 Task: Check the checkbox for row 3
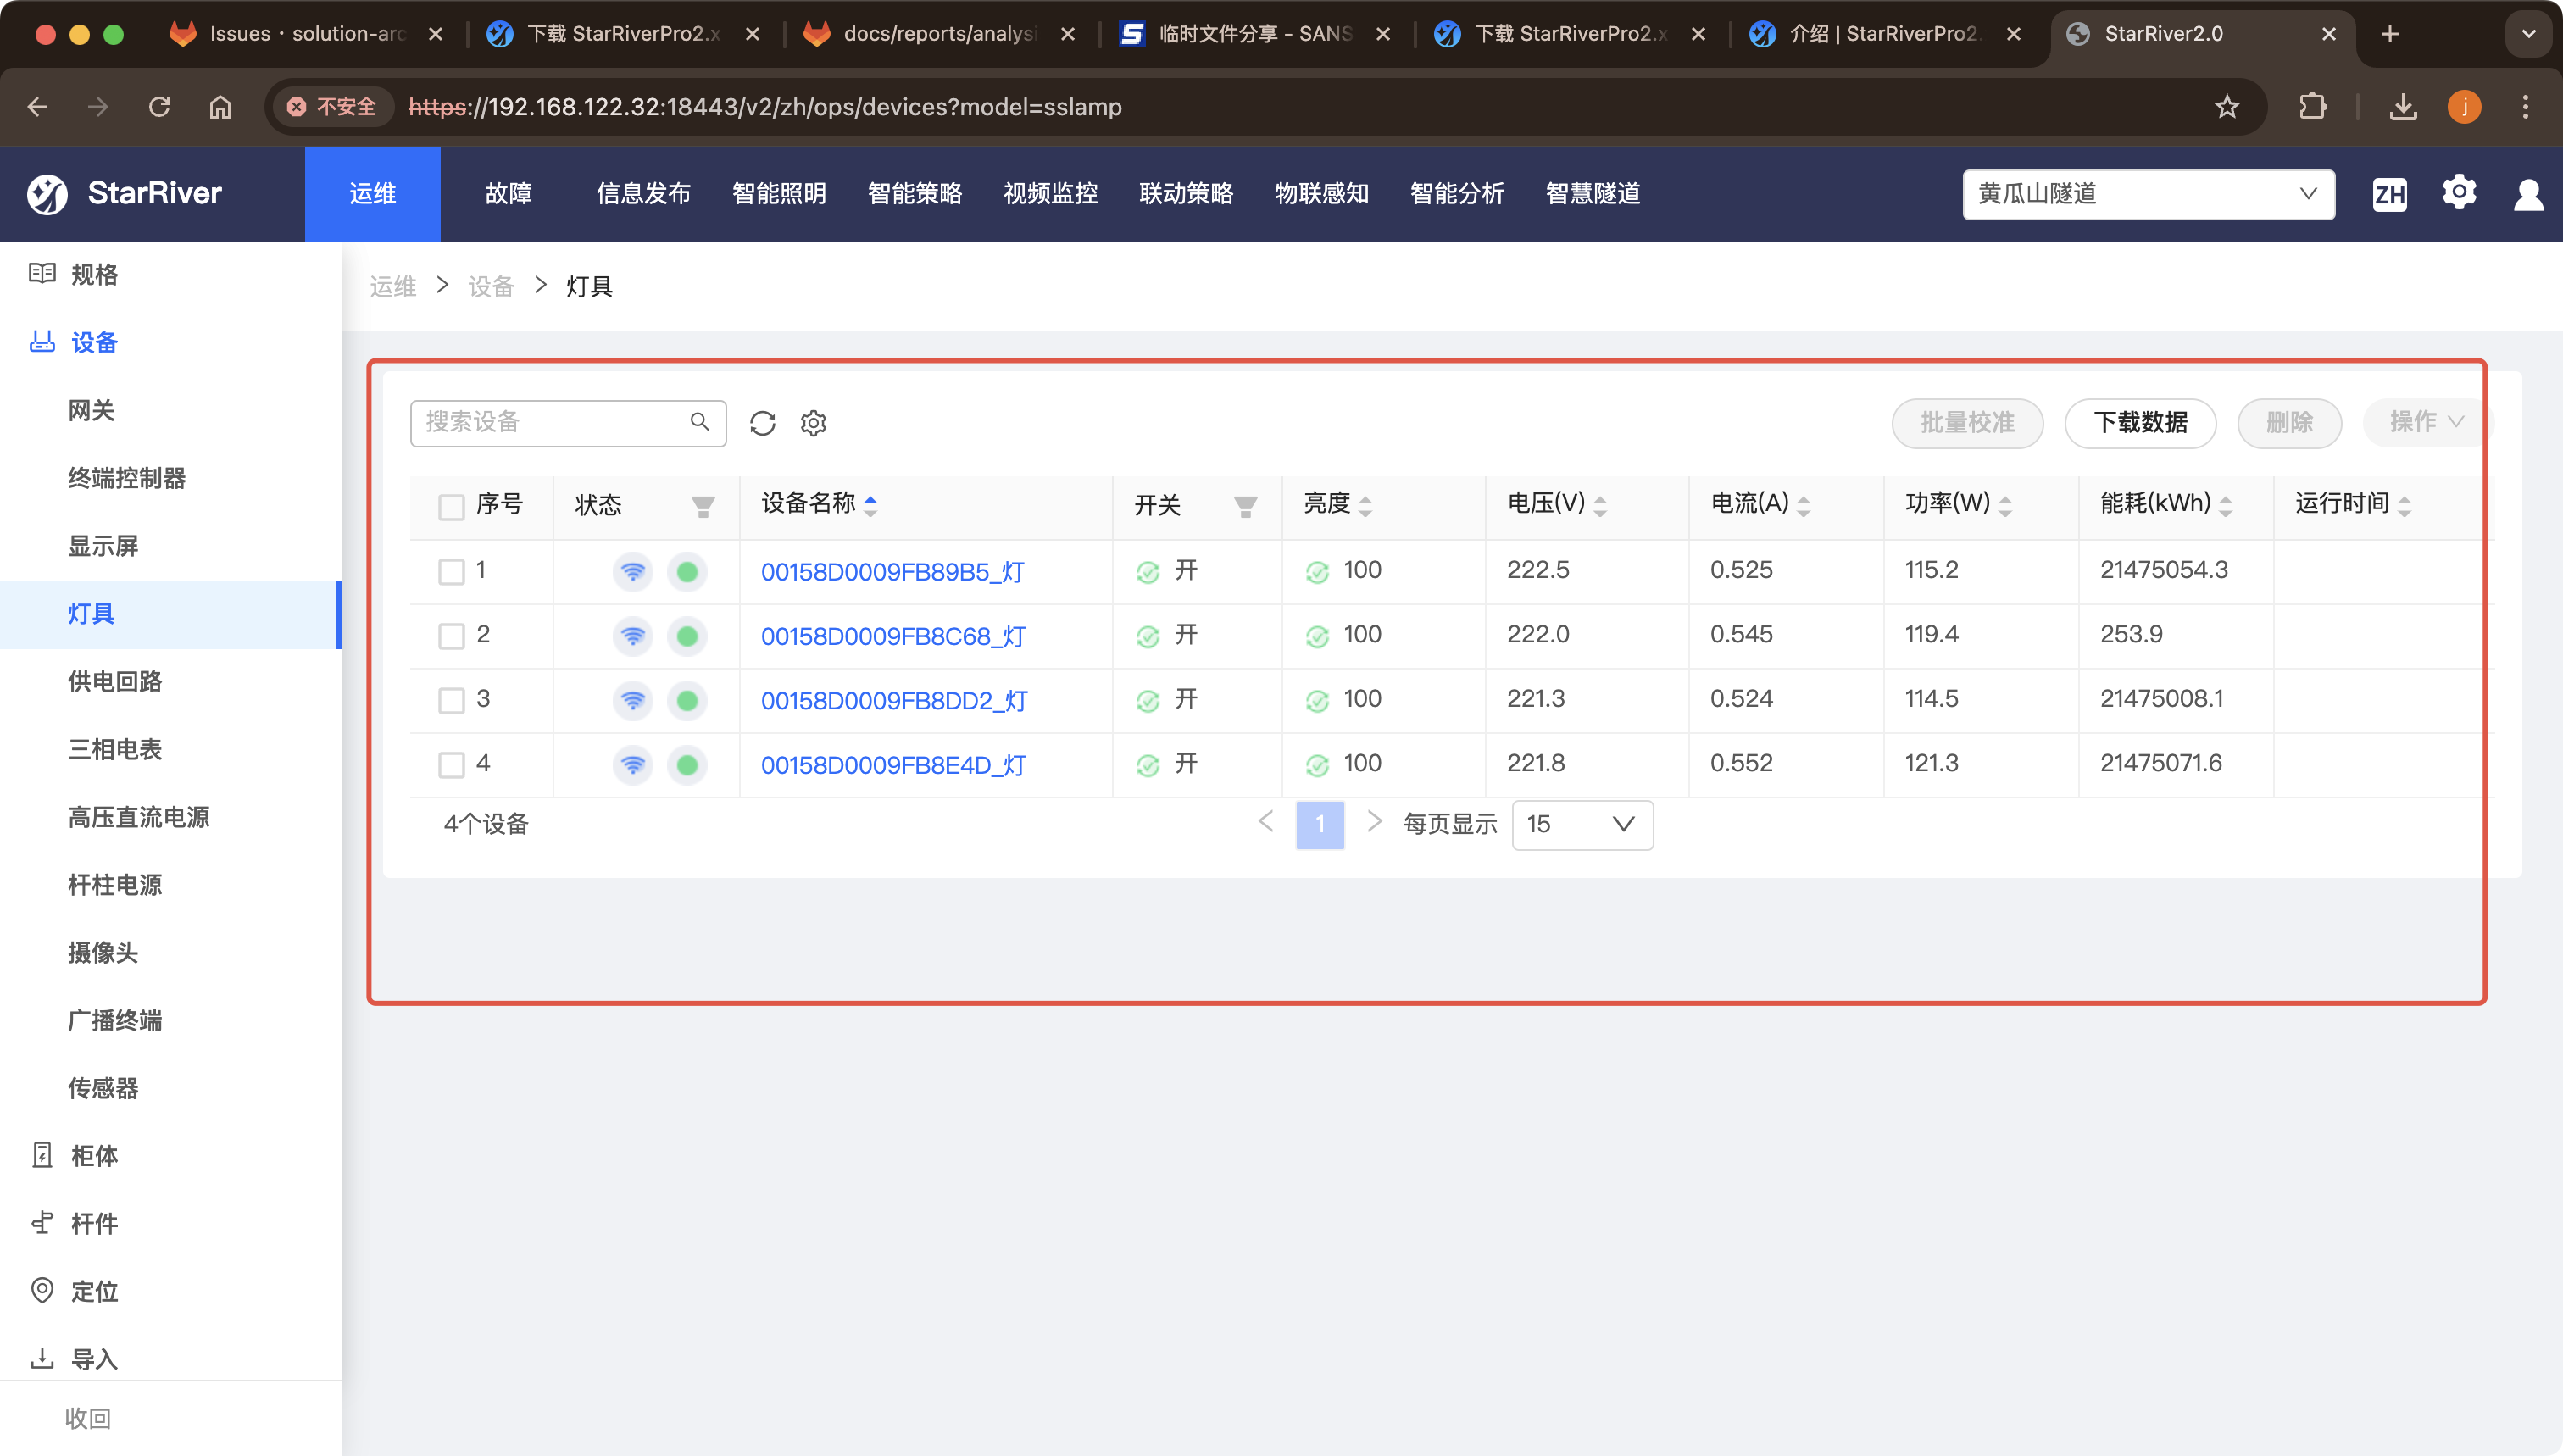(x=451, y=700)
